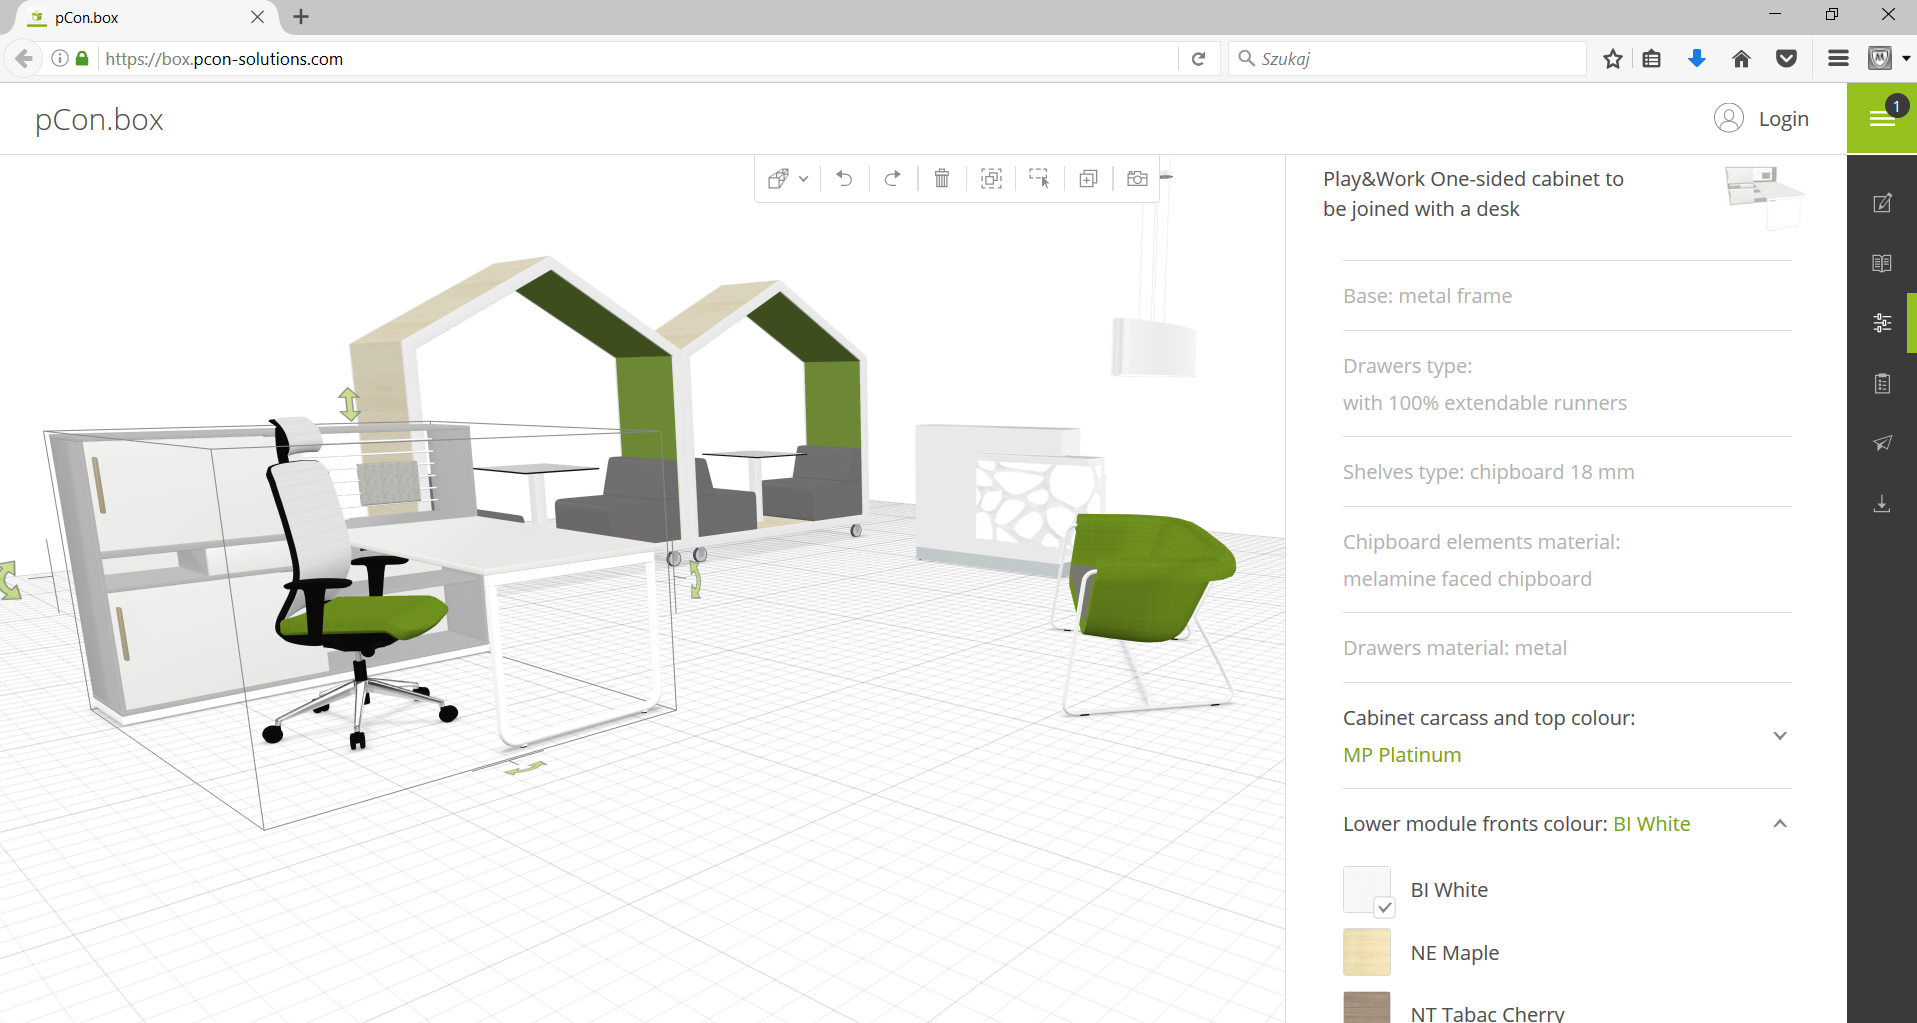Viewport: 1917px width, 1023px height.
Task: Close the pCon.box browser tab
Action: 257,17
